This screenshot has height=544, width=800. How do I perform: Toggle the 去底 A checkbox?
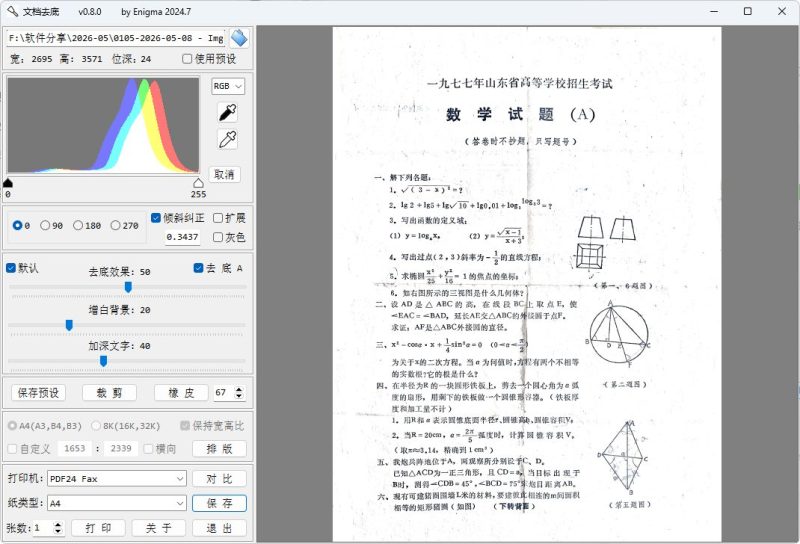click(198, 268)
